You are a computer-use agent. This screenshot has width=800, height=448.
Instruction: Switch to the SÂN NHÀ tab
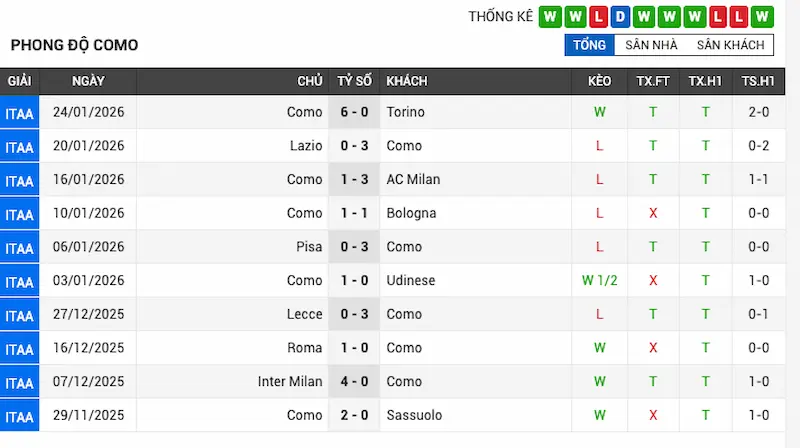point(651,45)
